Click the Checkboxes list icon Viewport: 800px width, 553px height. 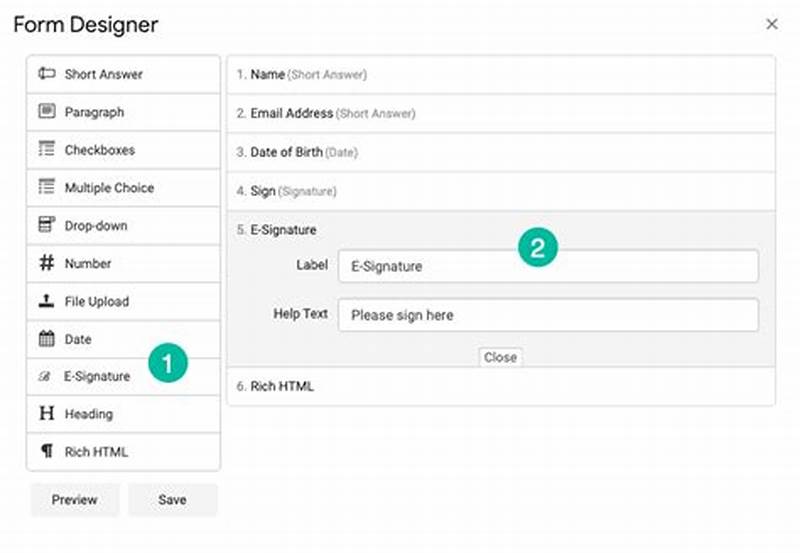point(46,148)
